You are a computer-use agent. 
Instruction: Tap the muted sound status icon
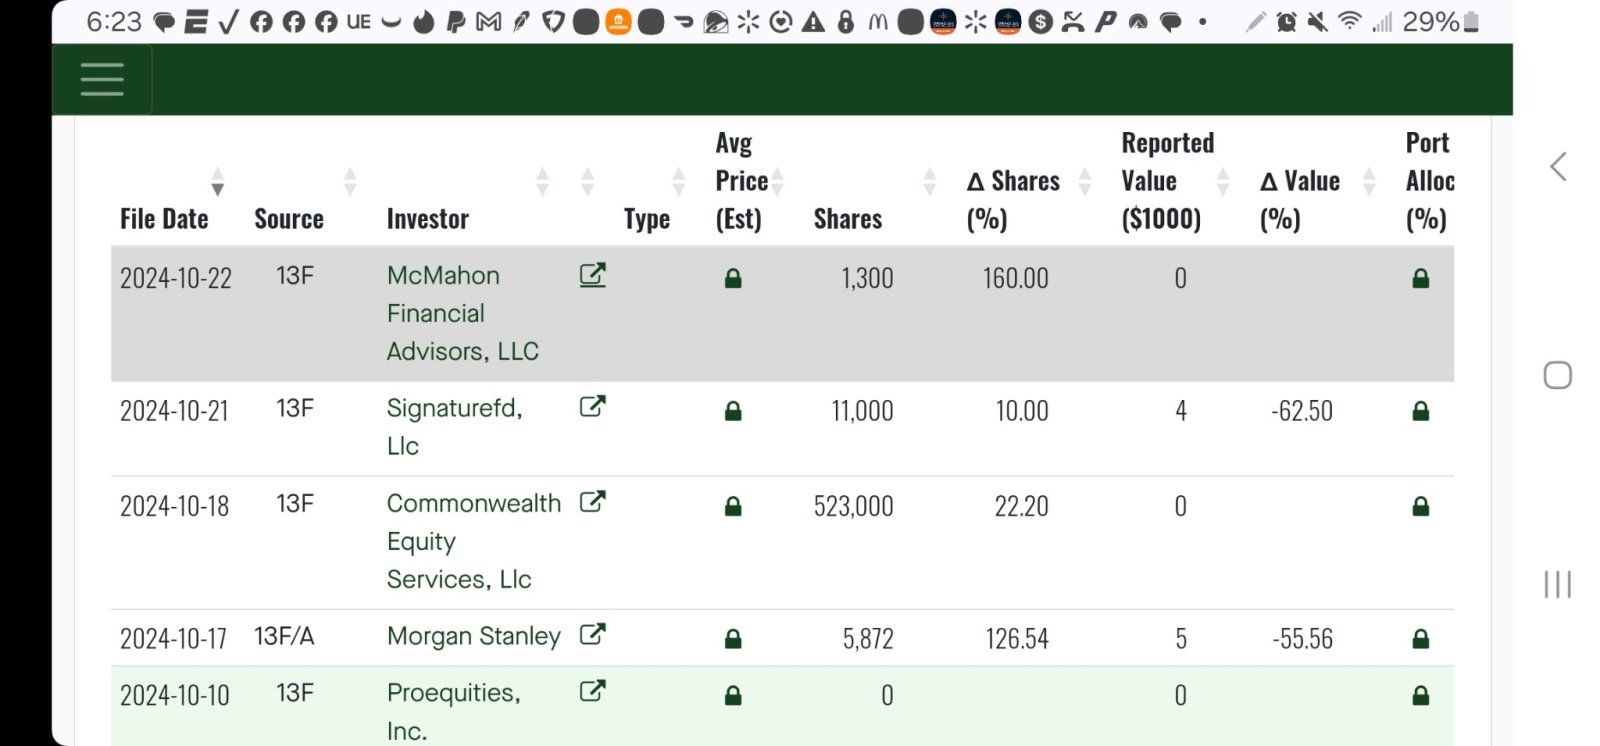pyautogui.click(x=1318, y=21)
